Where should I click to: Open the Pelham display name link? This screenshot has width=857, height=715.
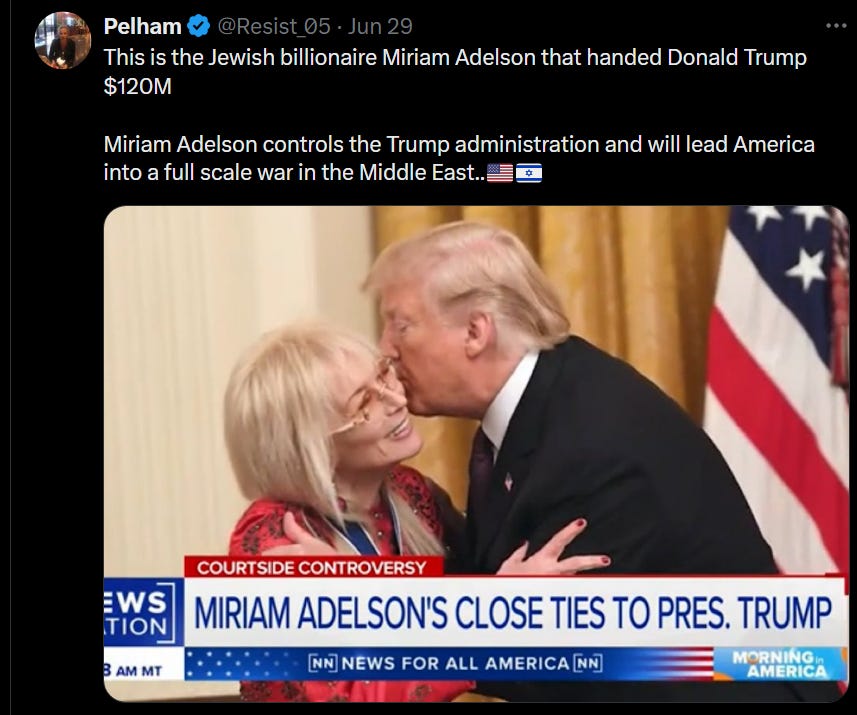point(143,26)
